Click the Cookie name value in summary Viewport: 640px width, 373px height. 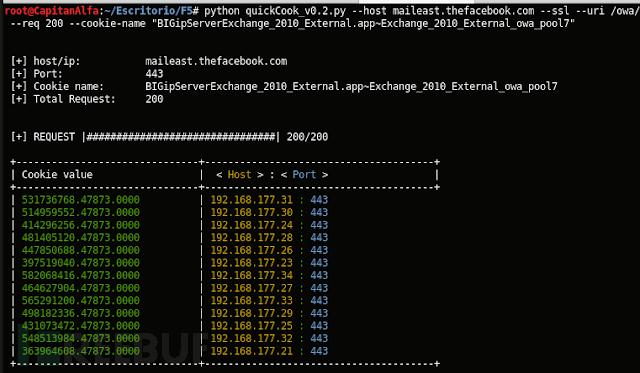pyautogui.click(x=351, y=87)
